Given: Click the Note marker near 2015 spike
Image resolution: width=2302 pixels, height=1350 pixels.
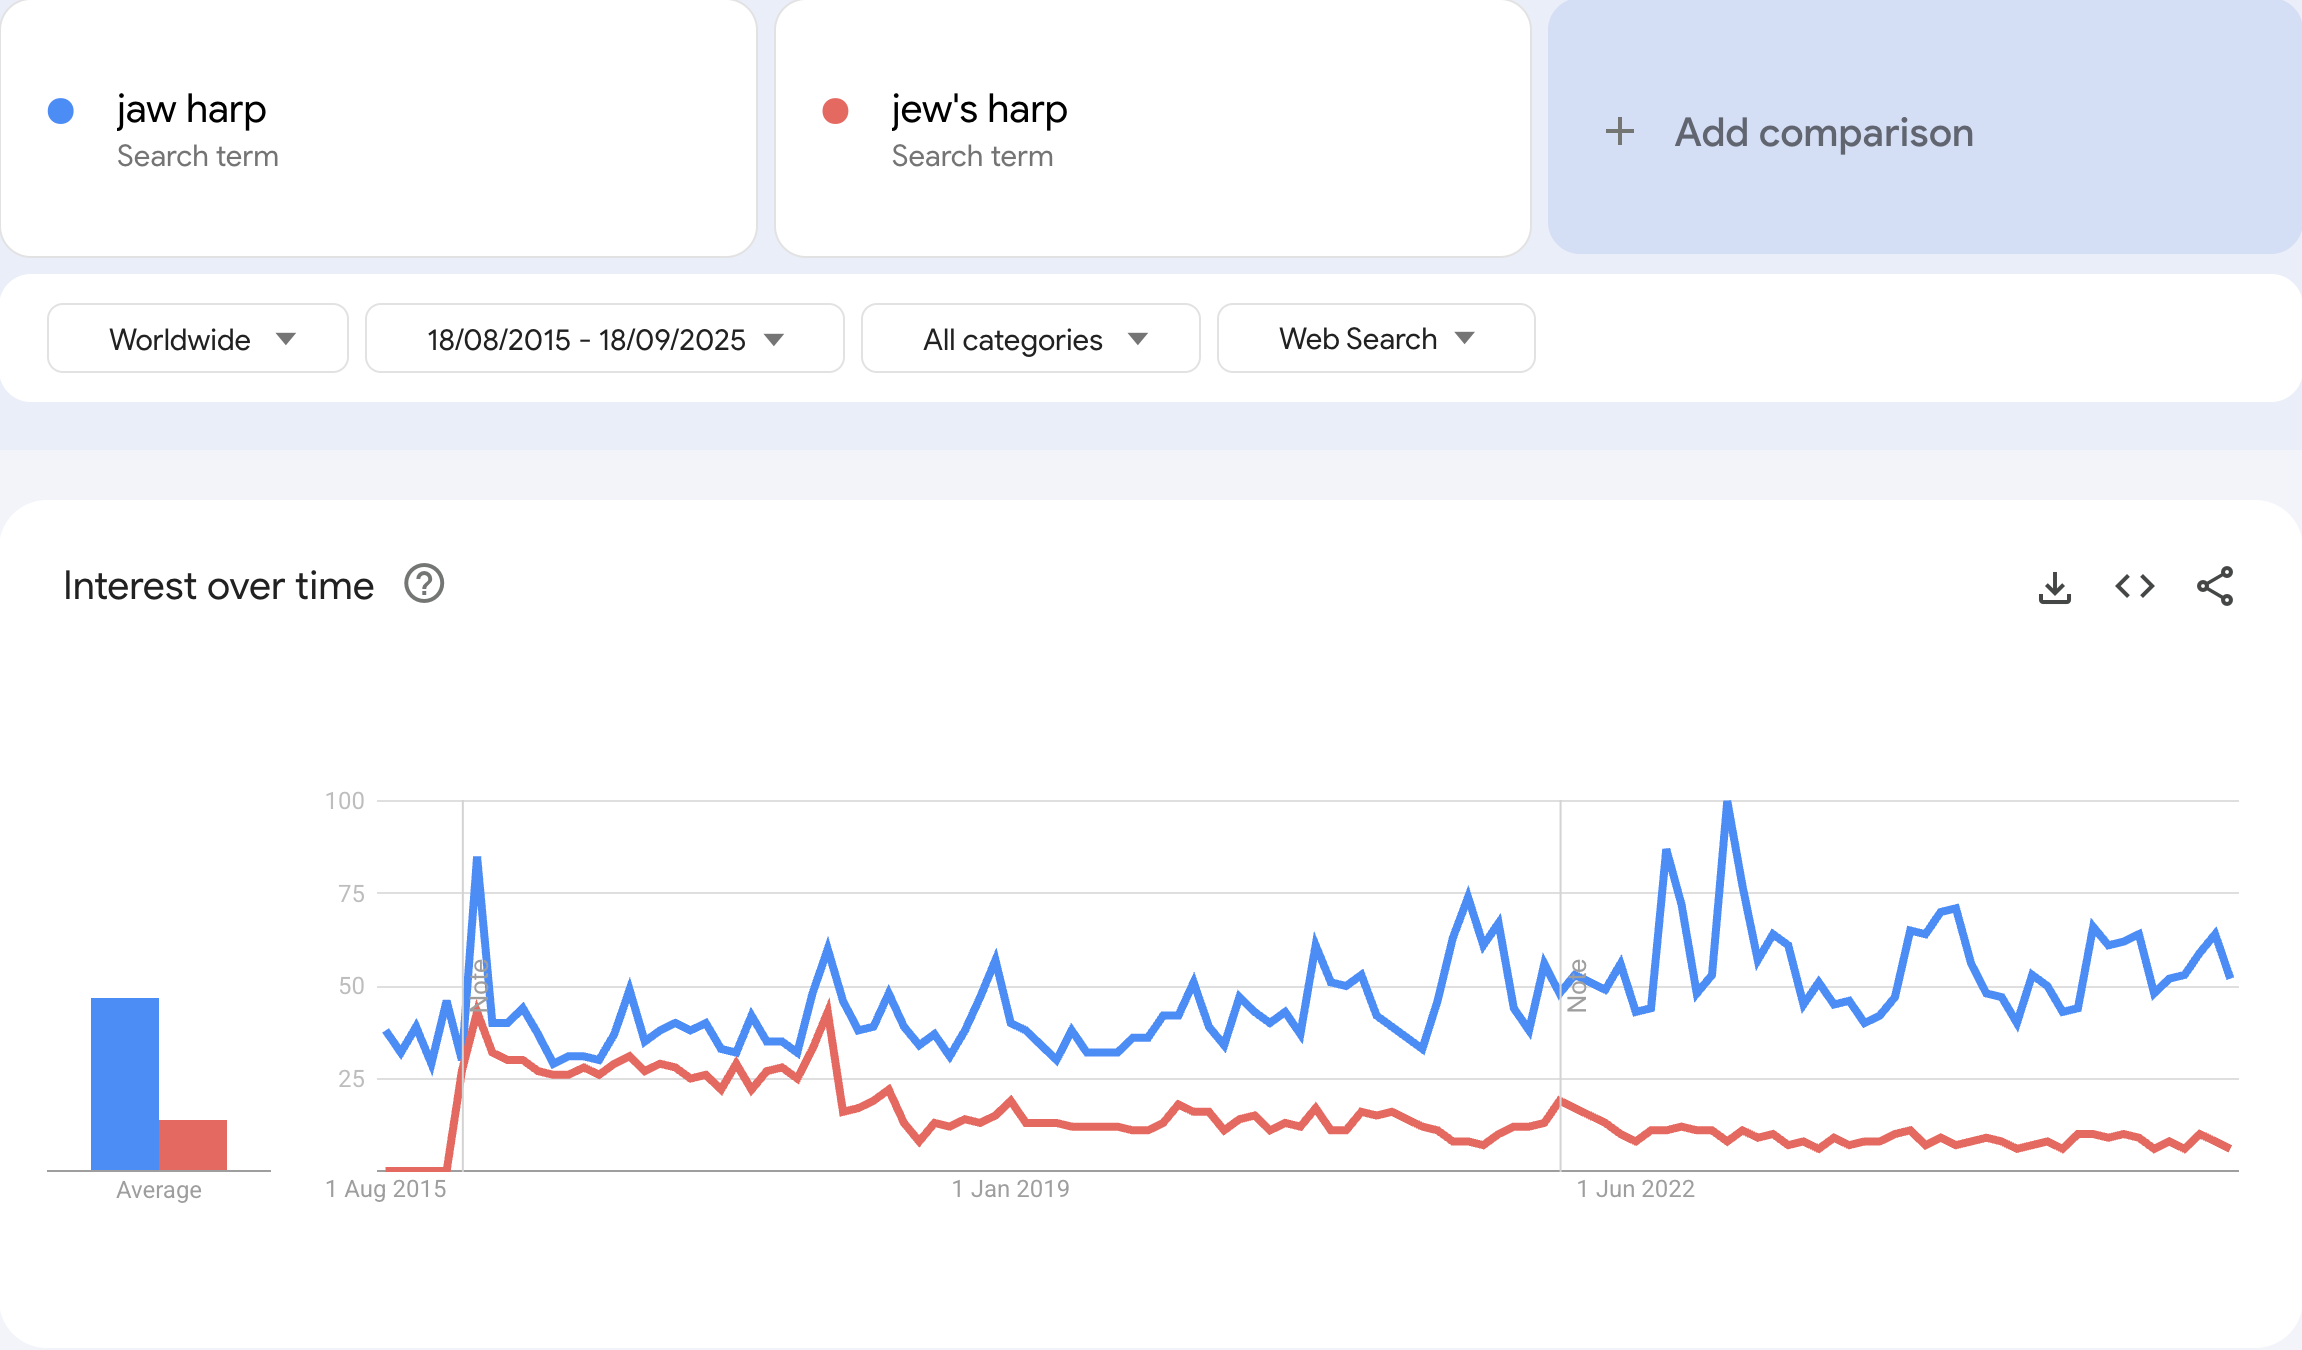Looking at the screenshot, I should click(x=479, y=985).
